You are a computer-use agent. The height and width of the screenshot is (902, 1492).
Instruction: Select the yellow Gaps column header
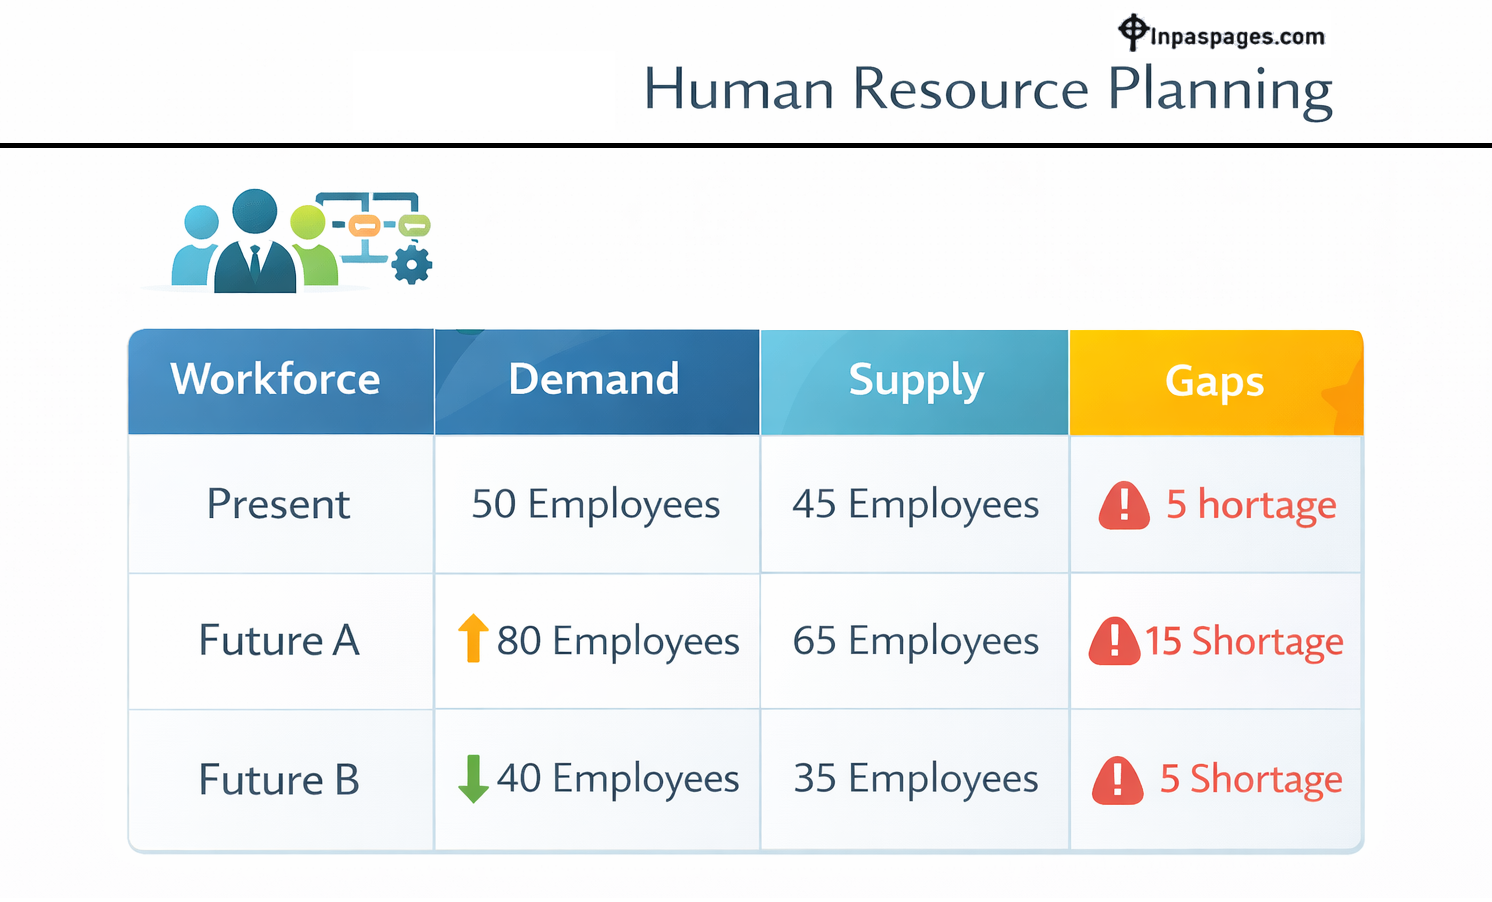[1214, 382]
